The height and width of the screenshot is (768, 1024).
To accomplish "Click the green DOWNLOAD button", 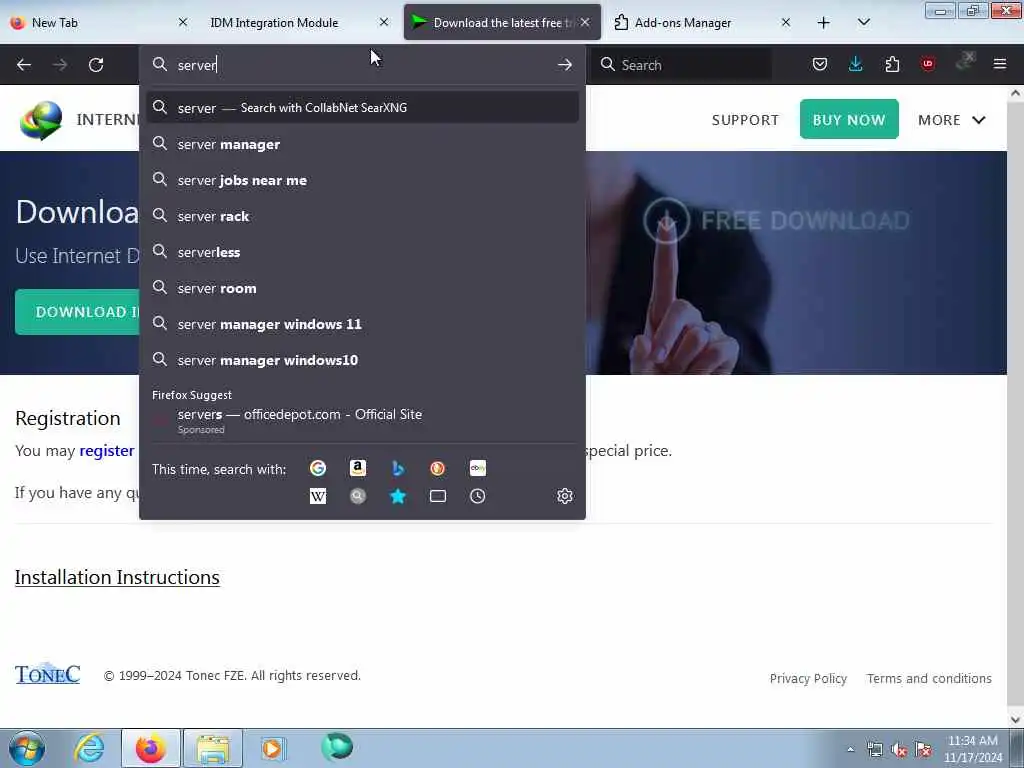I will (77, 312).
